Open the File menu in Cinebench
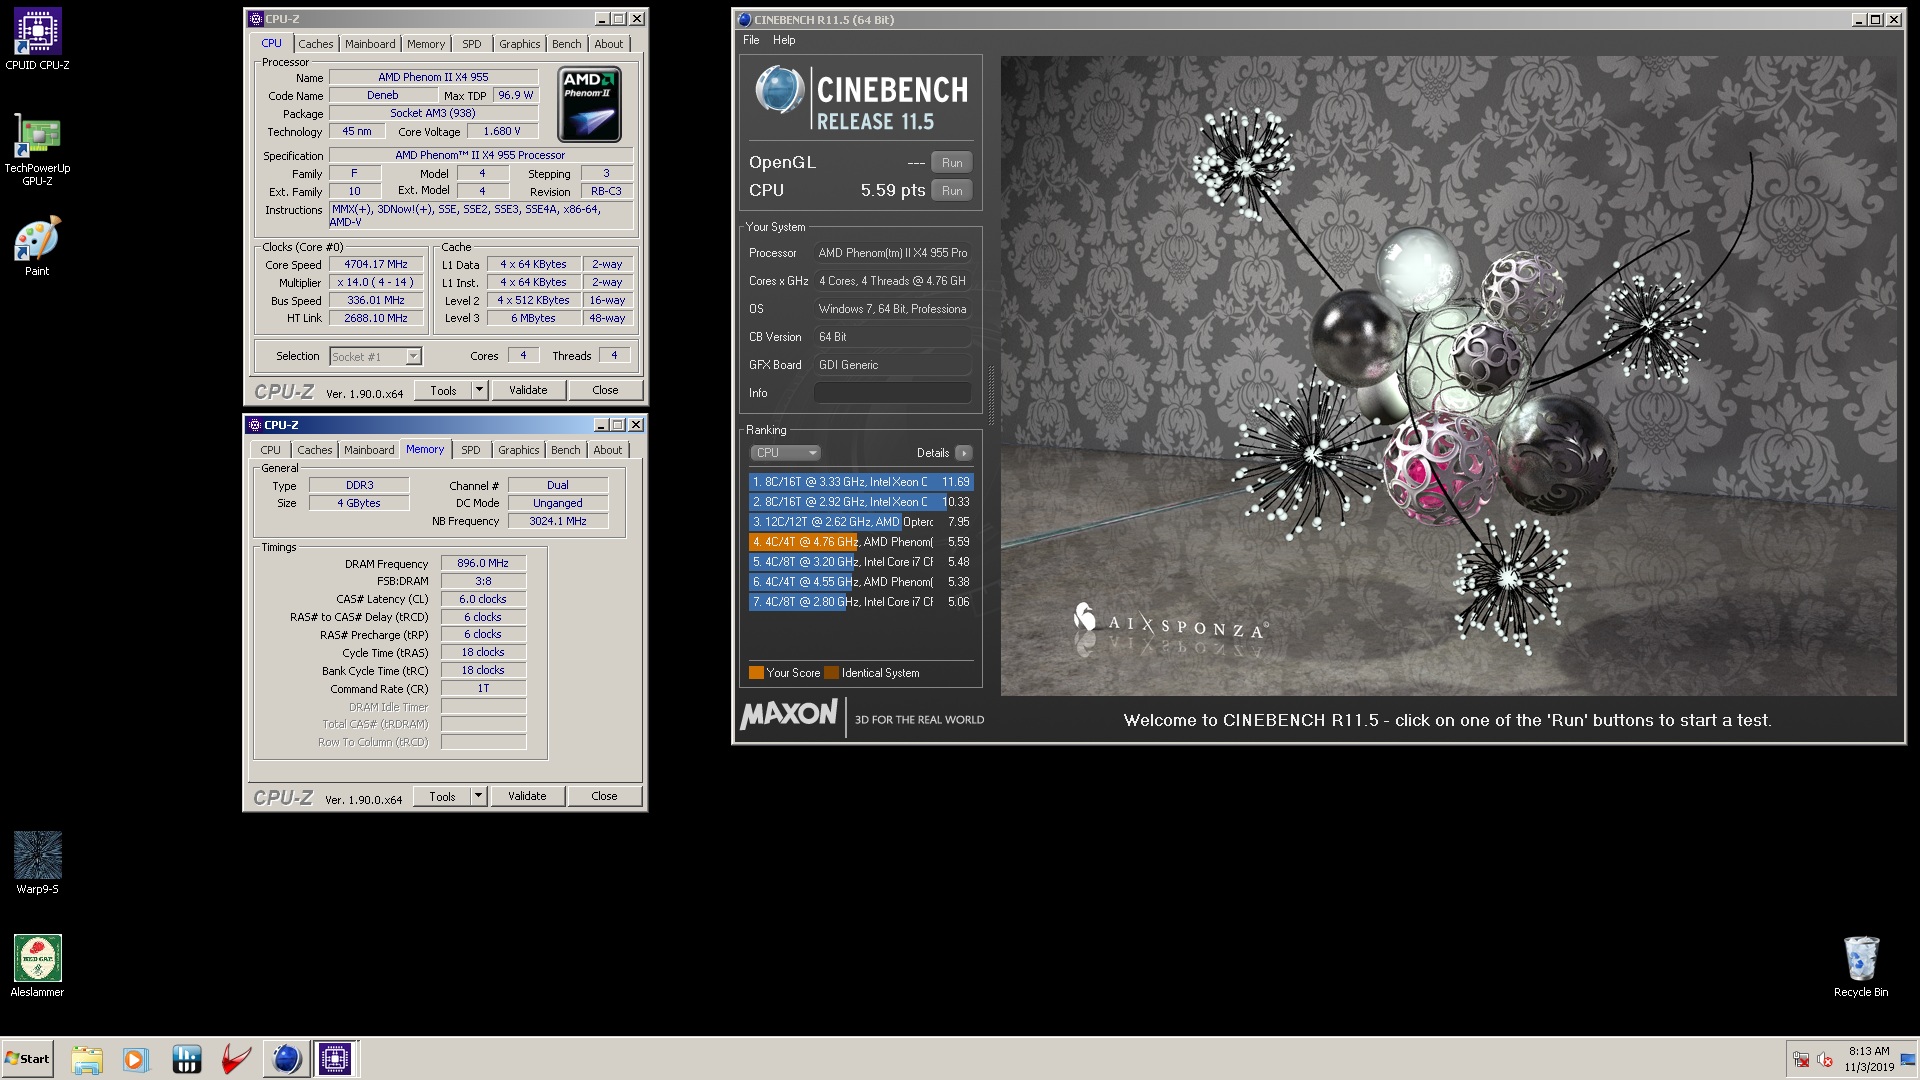This screenshot has height=1080, width=1920. (751, 40)
